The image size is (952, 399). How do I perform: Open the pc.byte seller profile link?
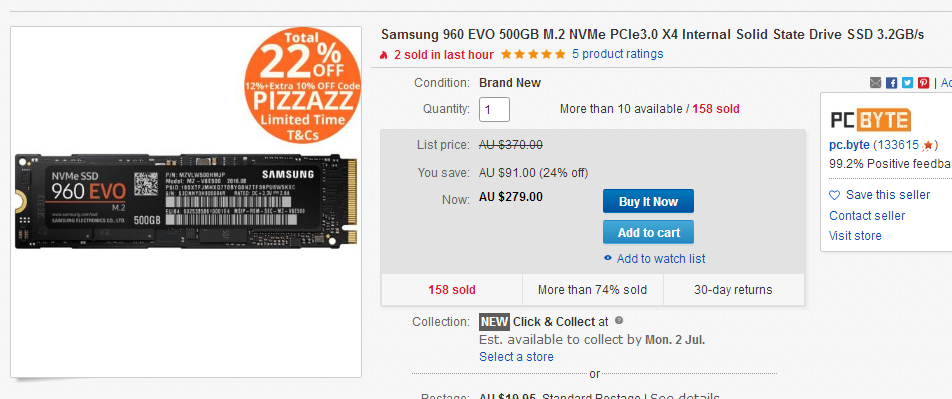point(849,145)
